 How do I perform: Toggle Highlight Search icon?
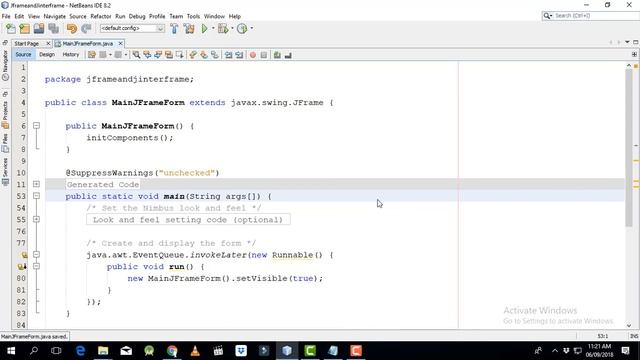(169, 55)
